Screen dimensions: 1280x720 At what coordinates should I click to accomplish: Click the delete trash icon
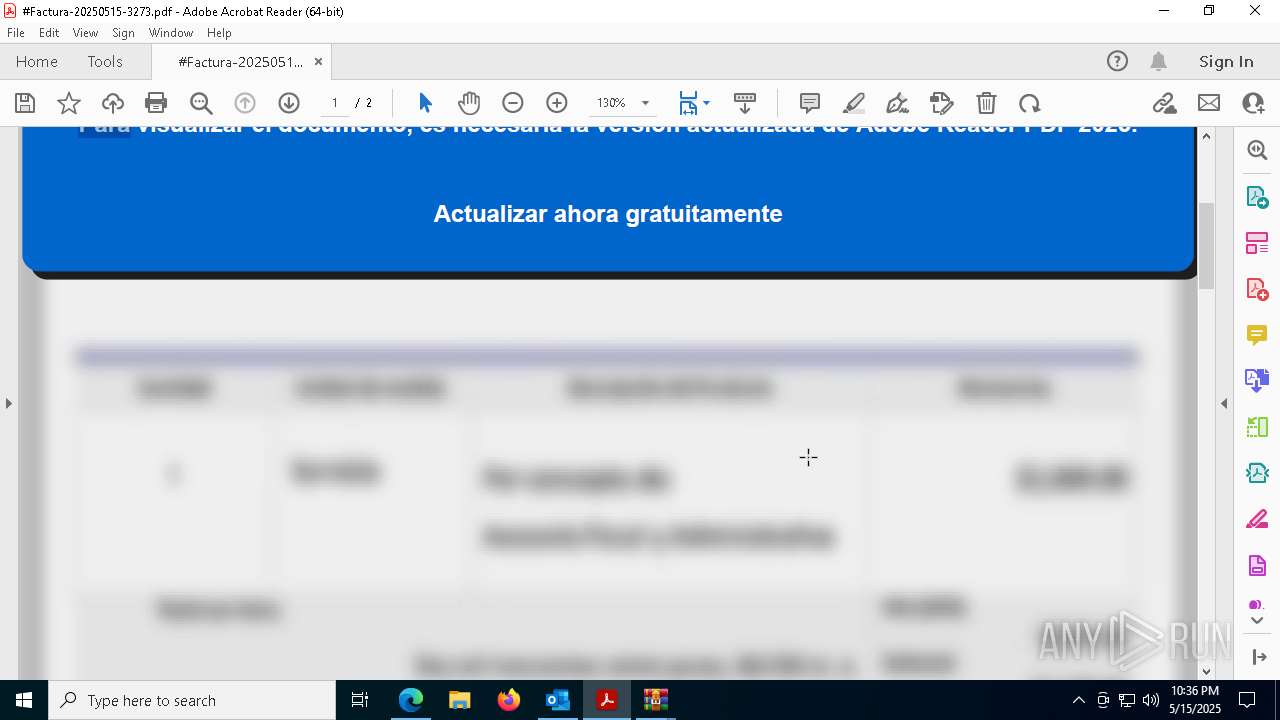(986, 103)
